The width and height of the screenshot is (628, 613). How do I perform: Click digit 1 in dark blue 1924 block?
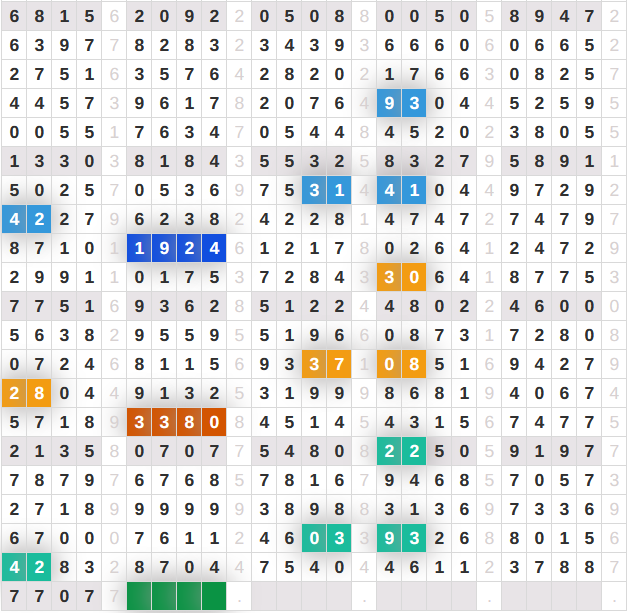point(139,248)
